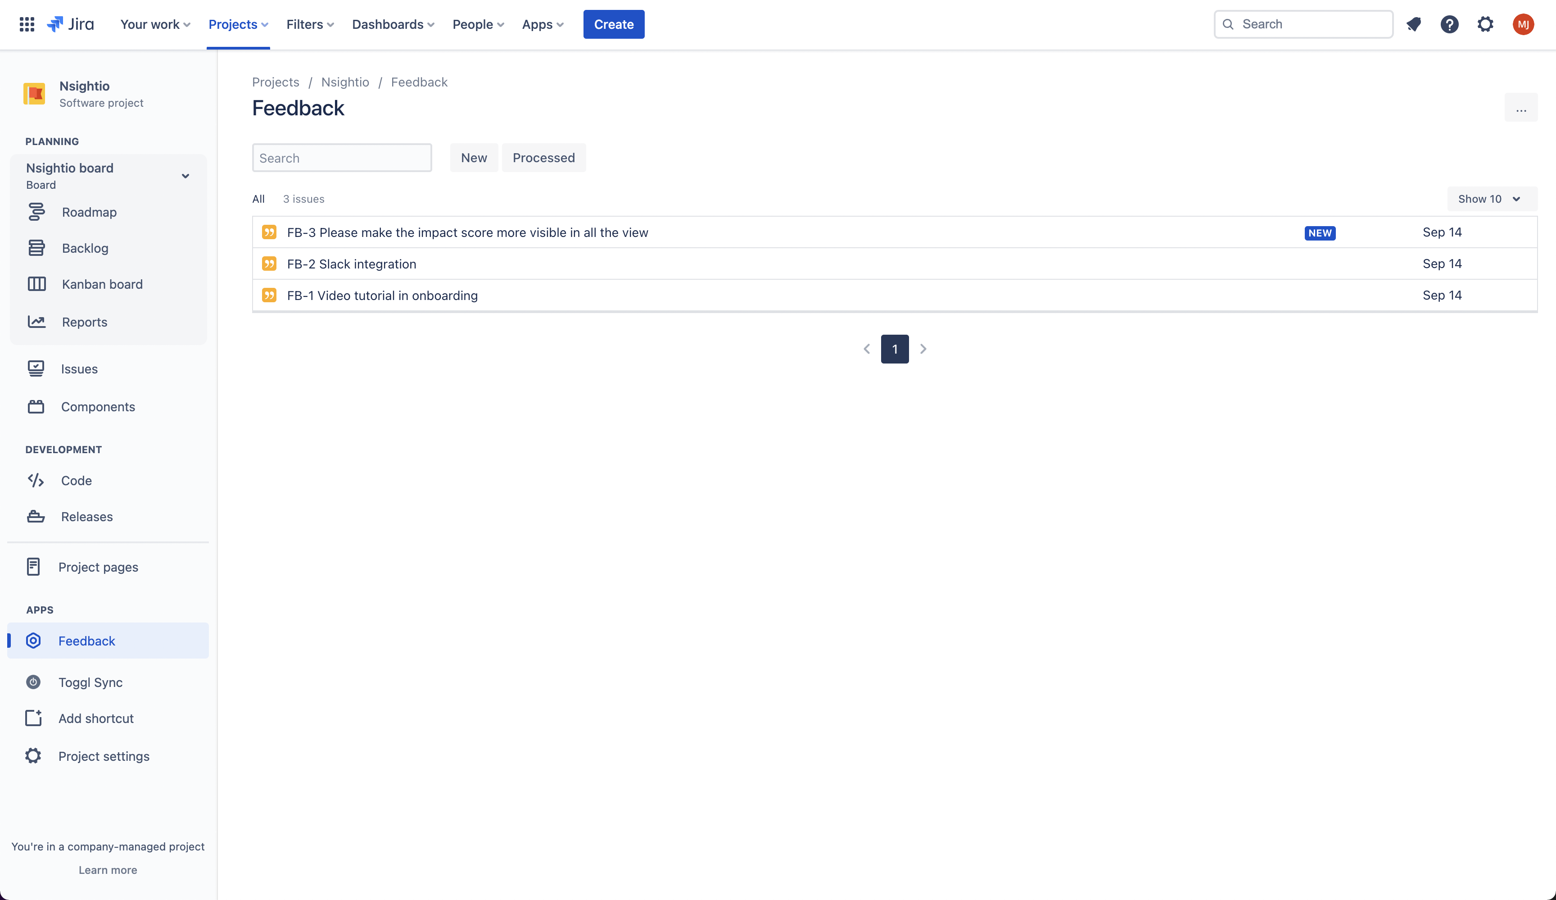The image size is (1556, 900).
Task: Click the Feedback breadcrumb link
Action: point(419,82)
